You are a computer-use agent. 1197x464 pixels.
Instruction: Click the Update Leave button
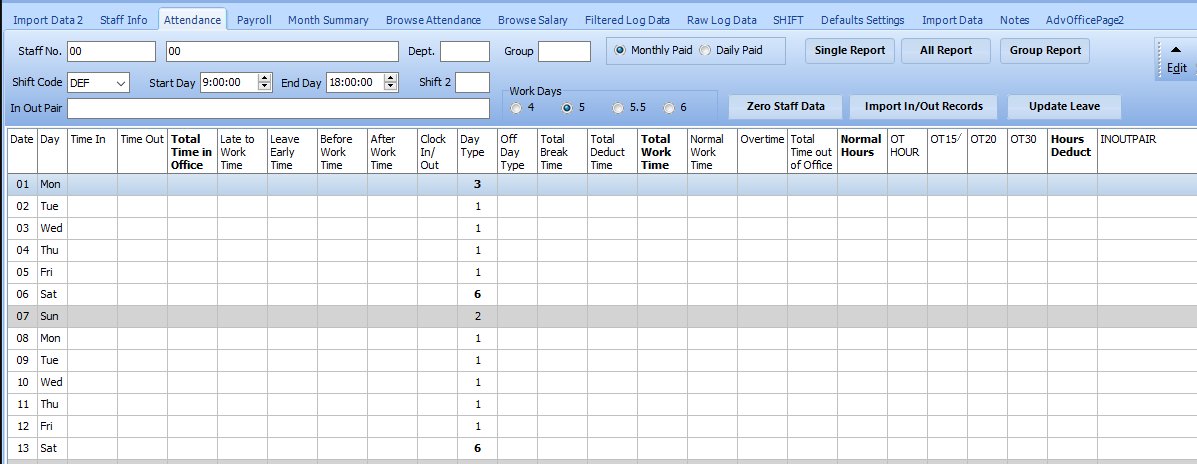coord(1063,106)
